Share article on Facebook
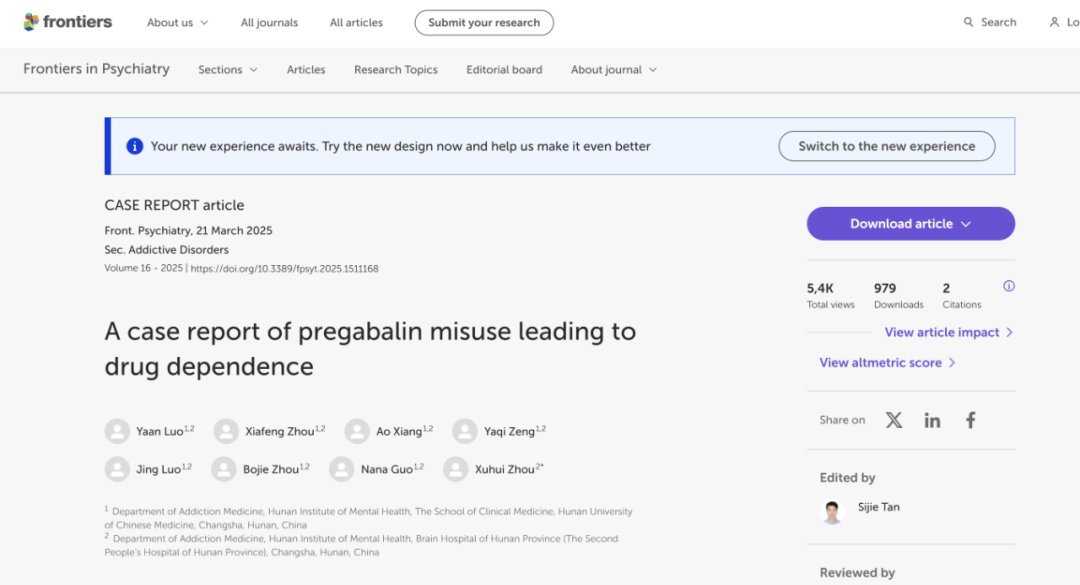 coord(970,420)
